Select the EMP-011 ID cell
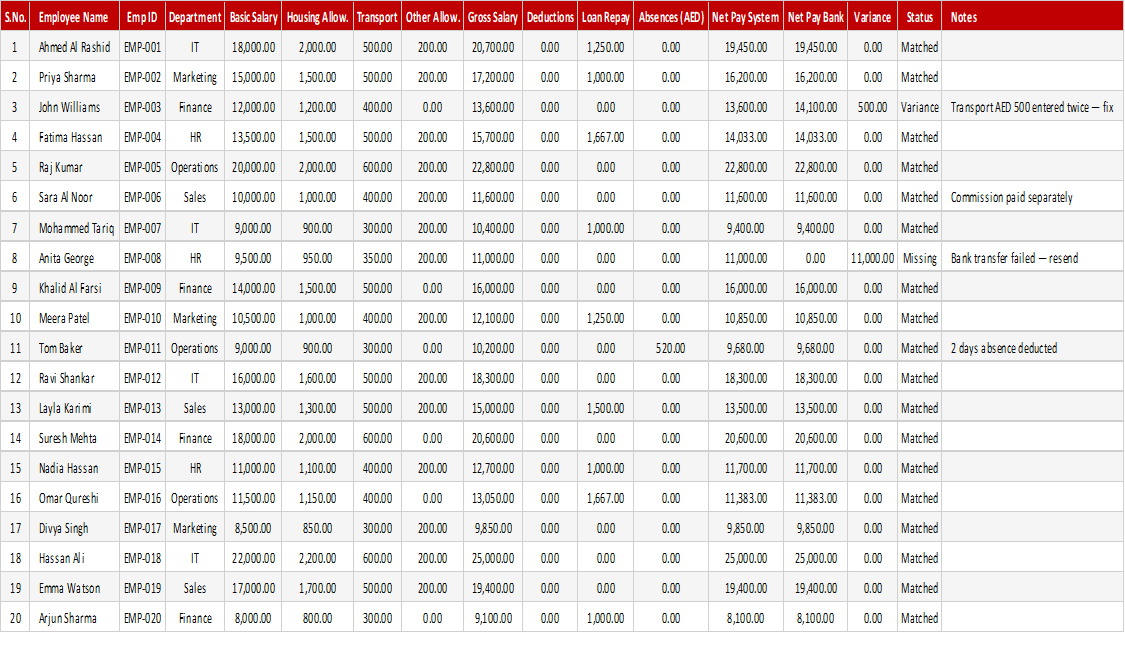 click(142, 348)
